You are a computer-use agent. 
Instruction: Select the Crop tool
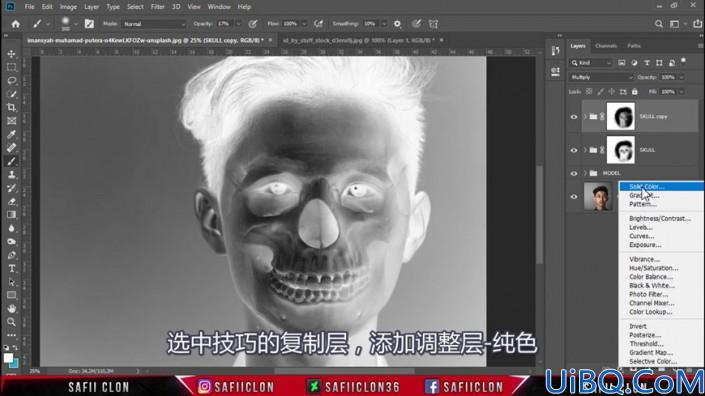(12, 107)
